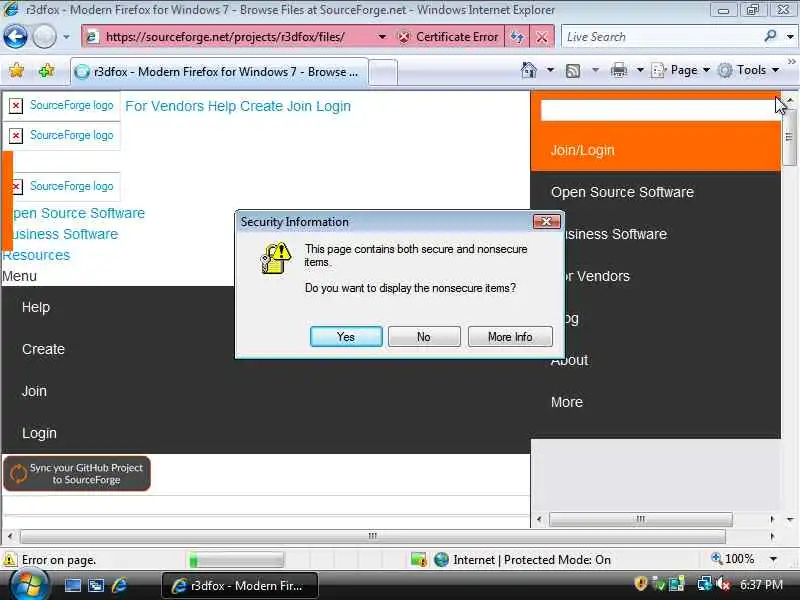Click the 100% zoom level button

pos(733,559)
